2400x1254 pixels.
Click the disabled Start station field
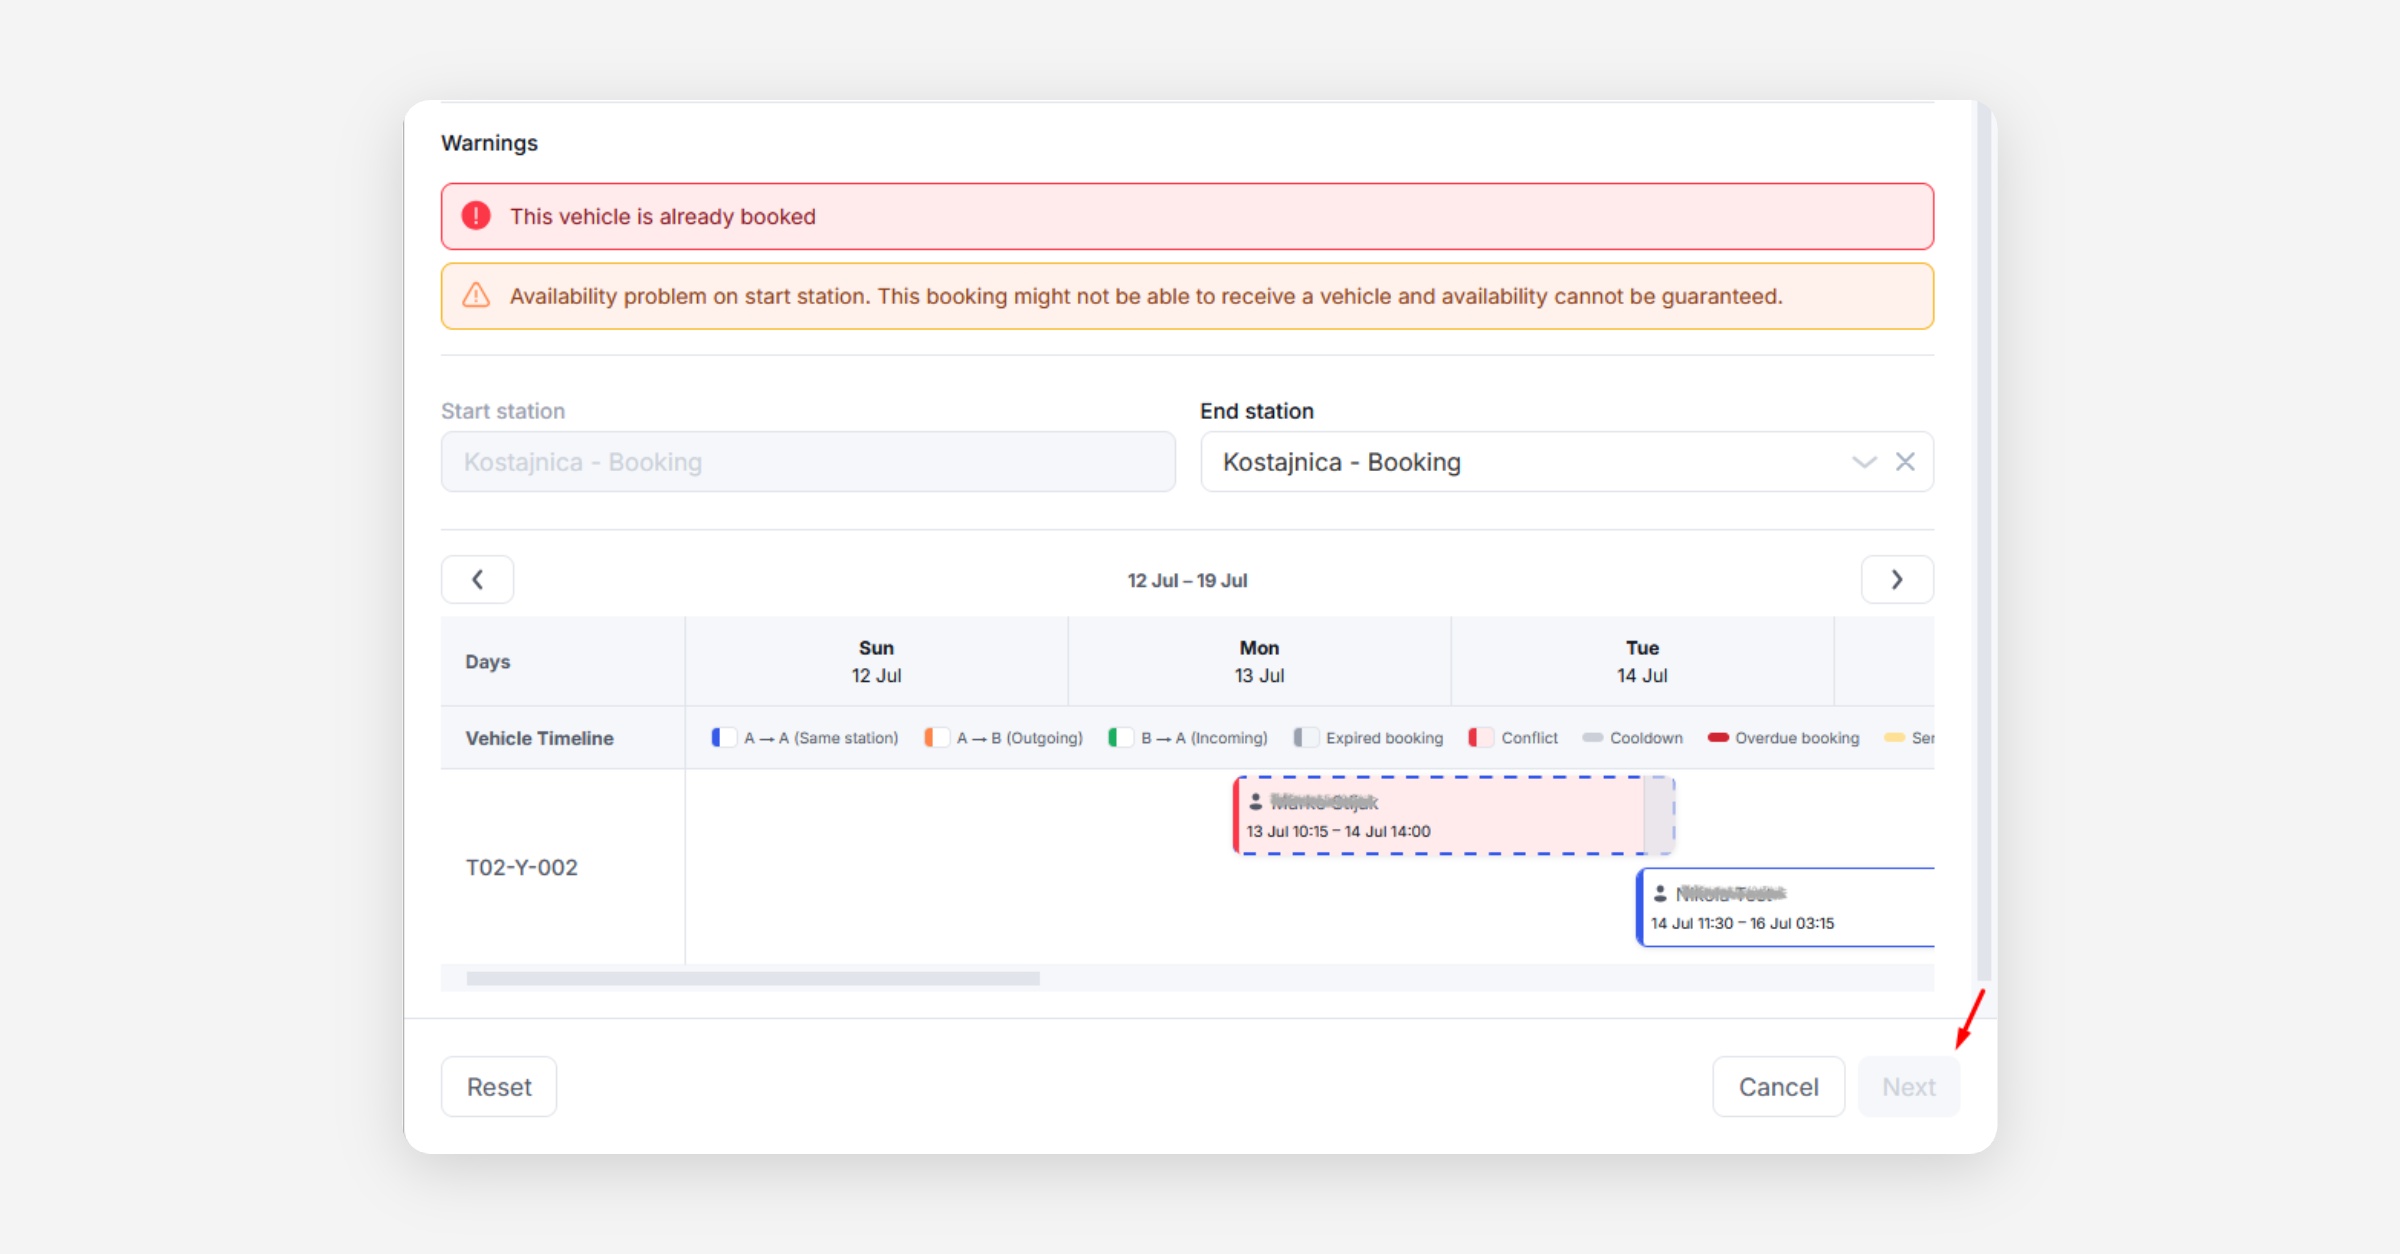coord(808,462)
